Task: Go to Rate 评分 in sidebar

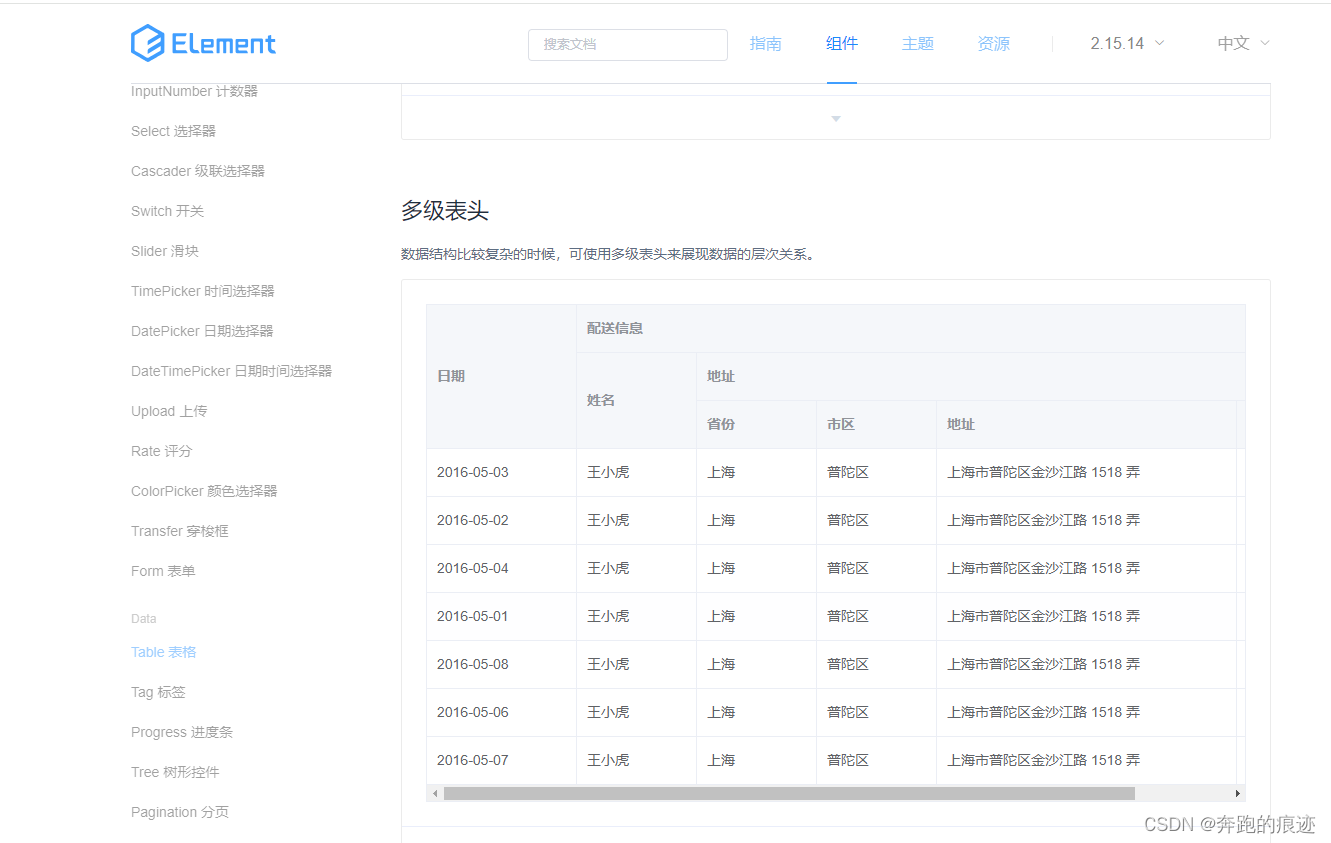Action: pos(161,451)
